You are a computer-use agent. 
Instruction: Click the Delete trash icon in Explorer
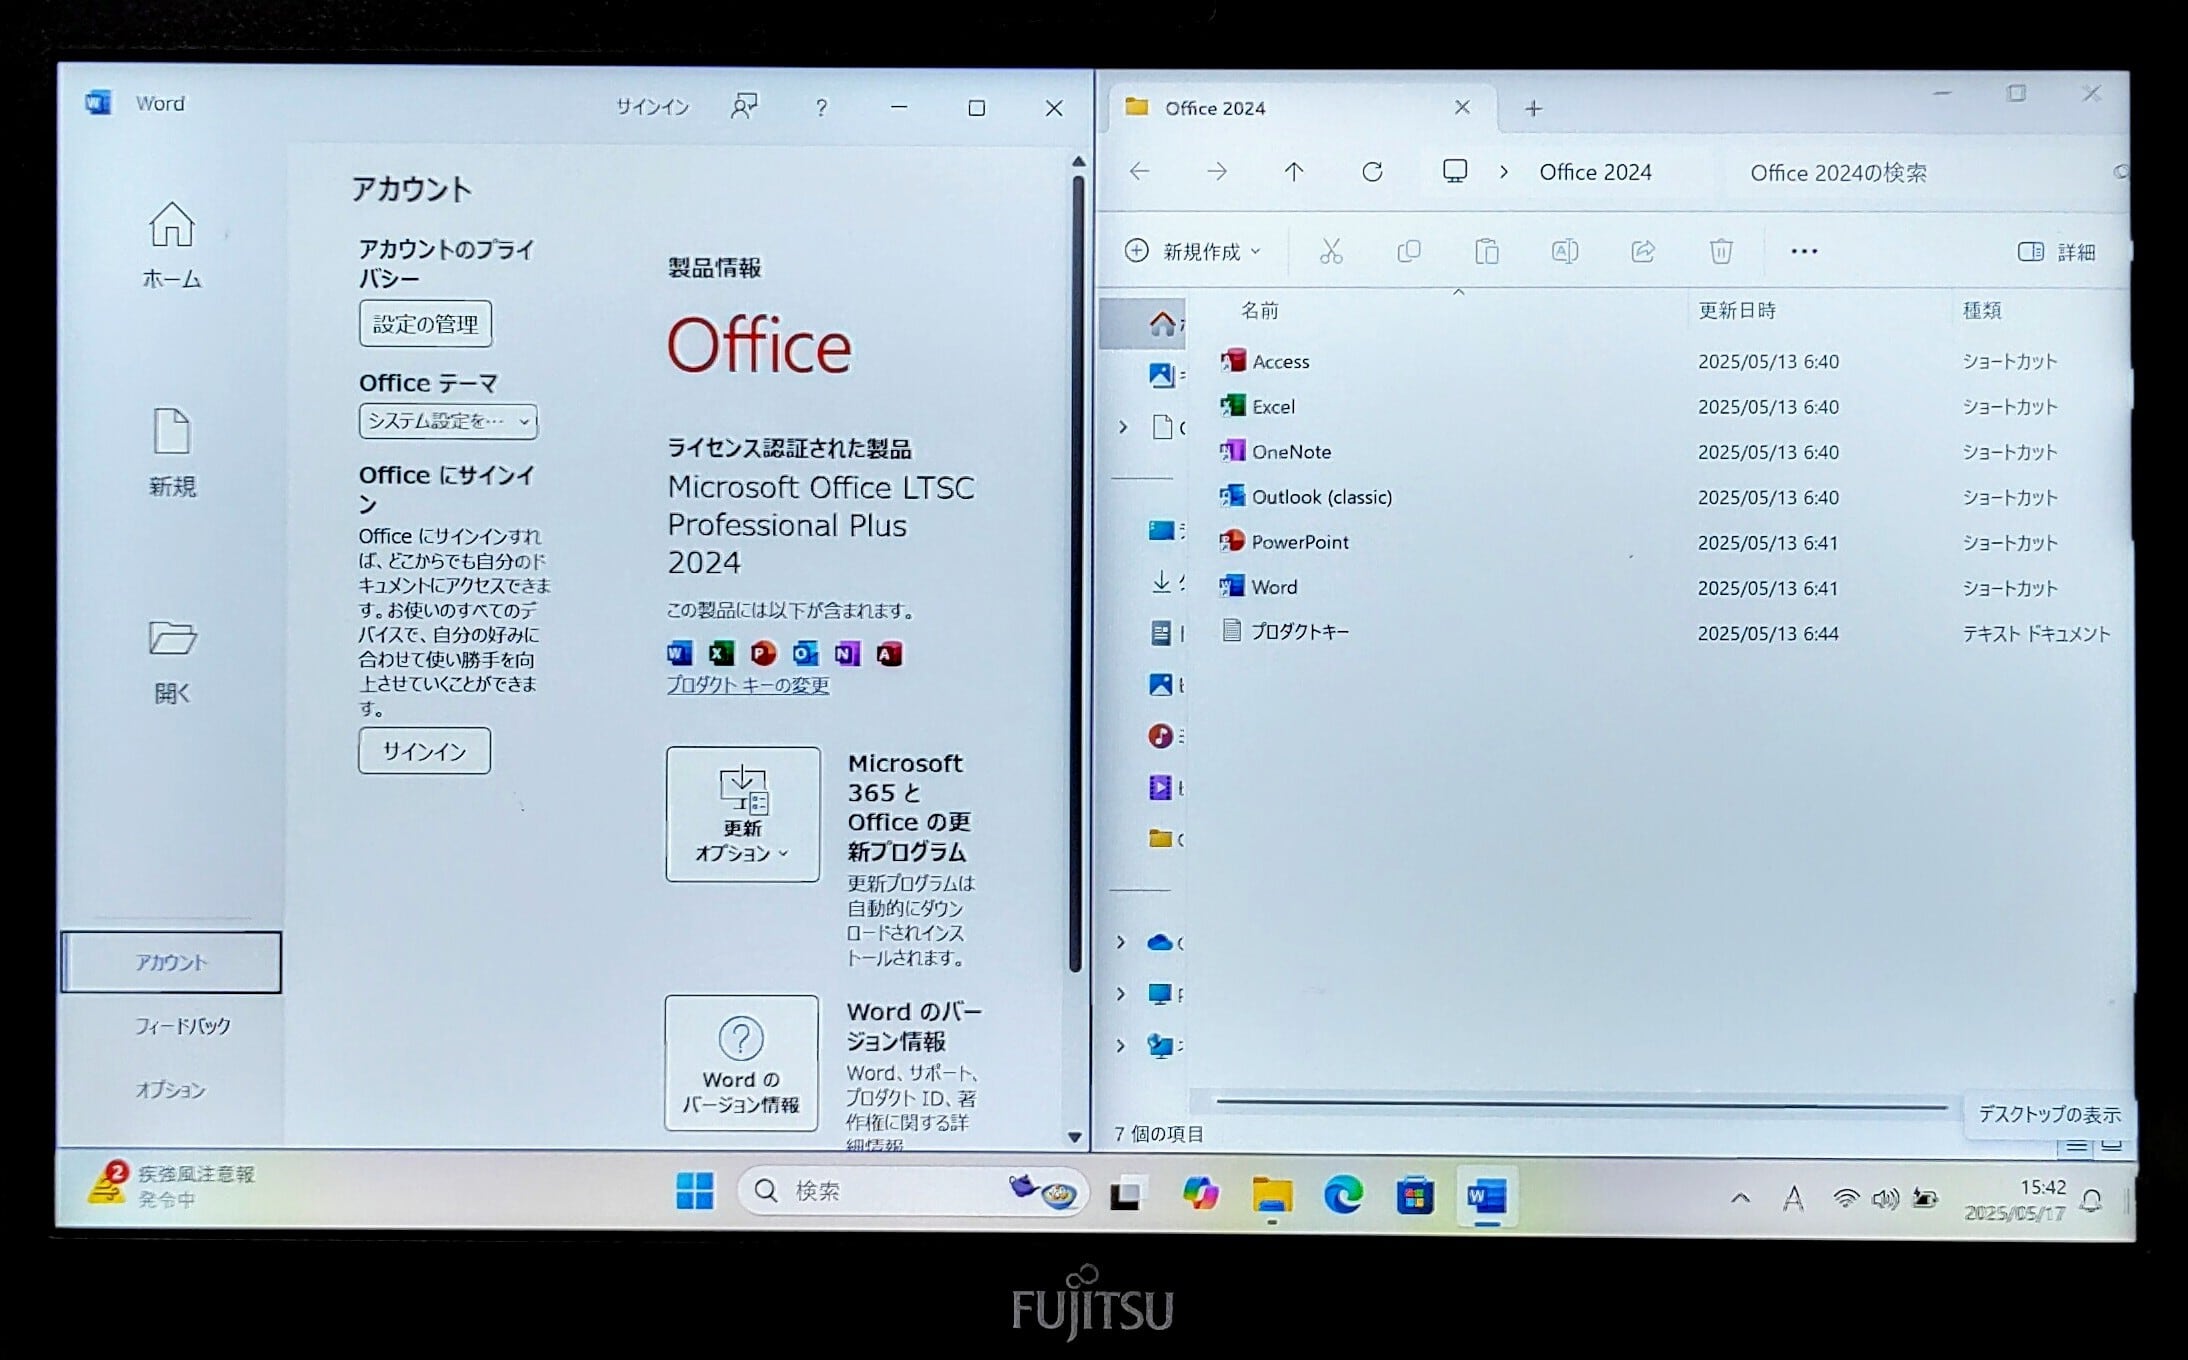[1720, 251]
